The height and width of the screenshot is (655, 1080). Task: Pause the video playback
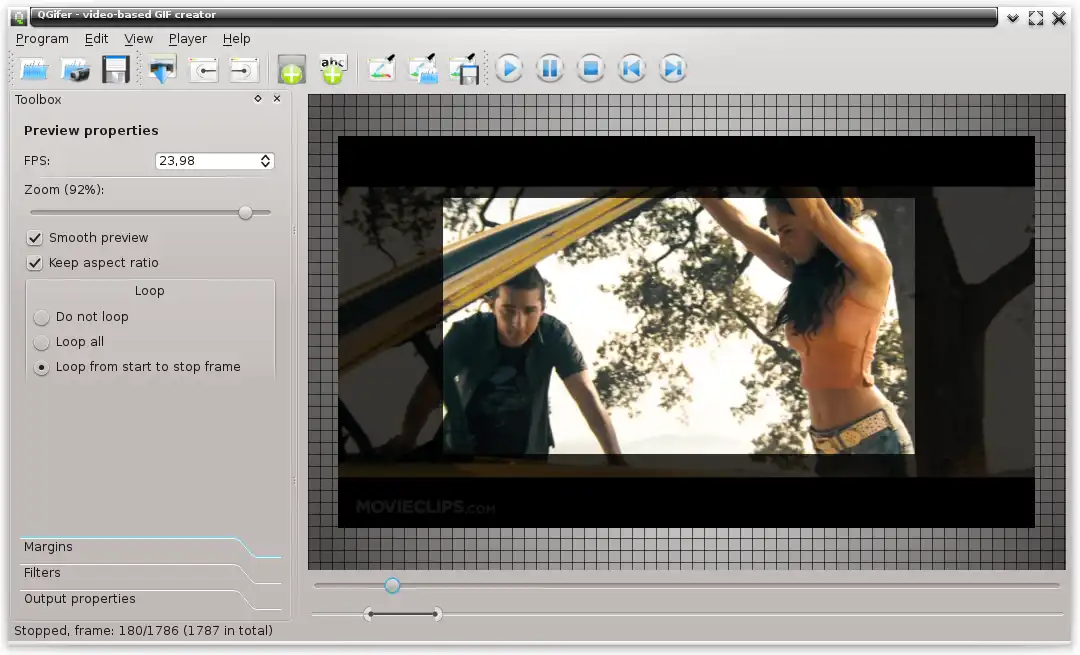[549, 69]
